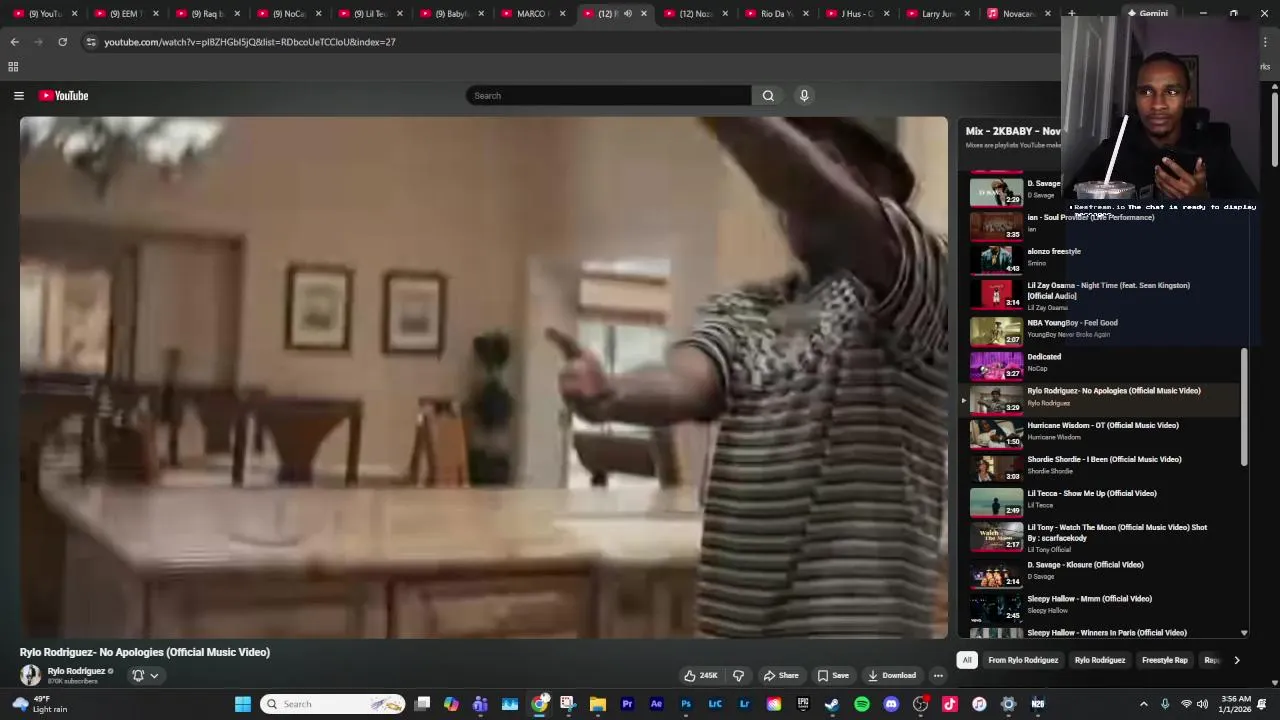Open the YouTube guide hamburger menu
The width and height of the screenshot is (1280, 720).
pos(18,96)
